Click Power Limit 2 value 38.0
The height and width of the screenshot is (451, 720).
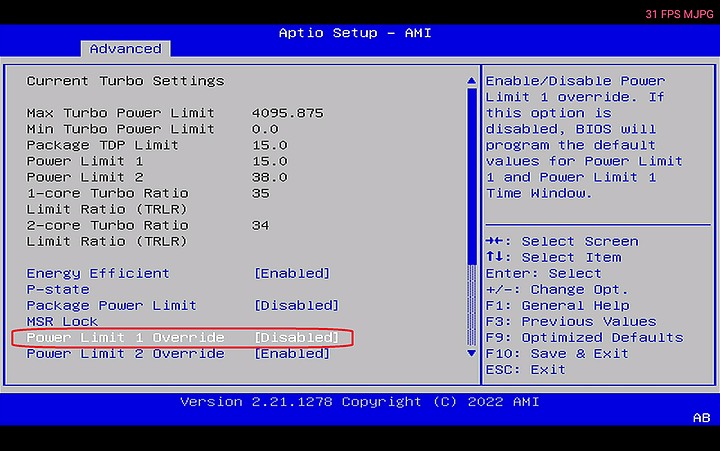270,177
